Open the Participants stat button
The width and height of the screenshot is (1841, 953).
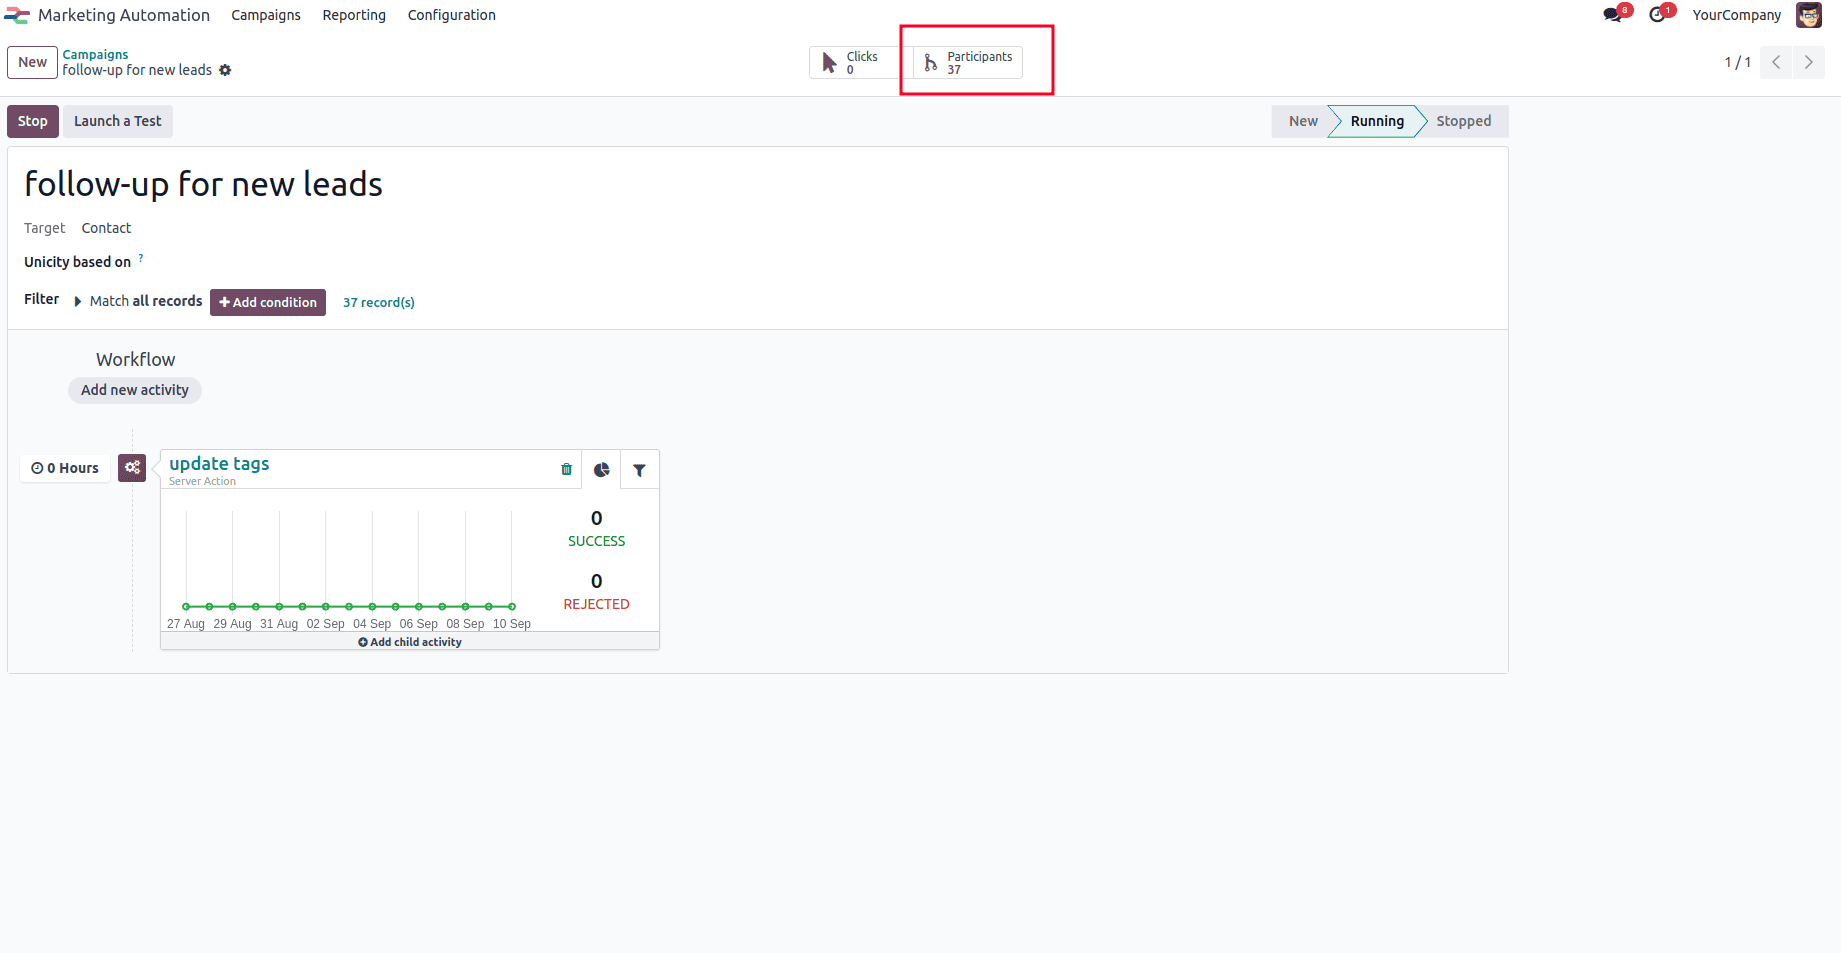(968, 62)
